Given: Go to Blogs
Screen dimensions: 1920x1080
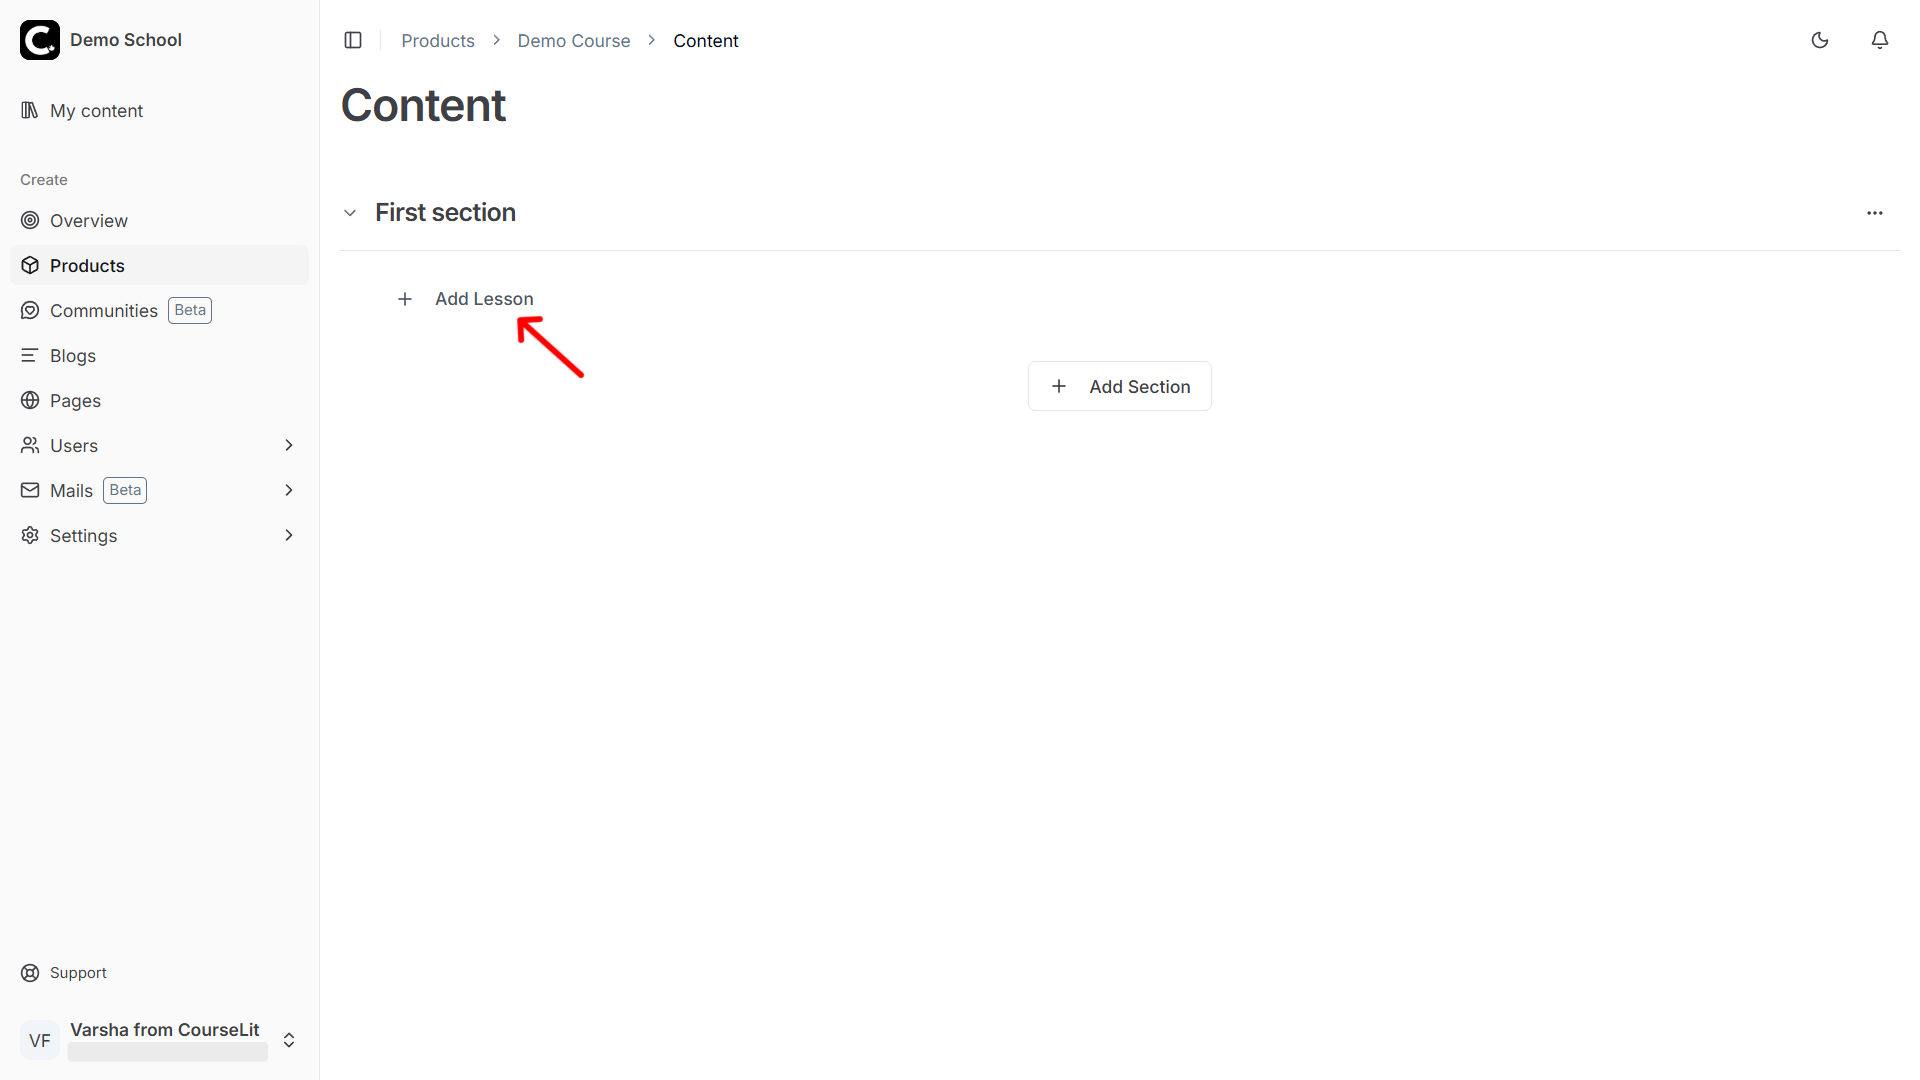Looking at the screenshot, I should pyautogui.click(x=72, y=356).
